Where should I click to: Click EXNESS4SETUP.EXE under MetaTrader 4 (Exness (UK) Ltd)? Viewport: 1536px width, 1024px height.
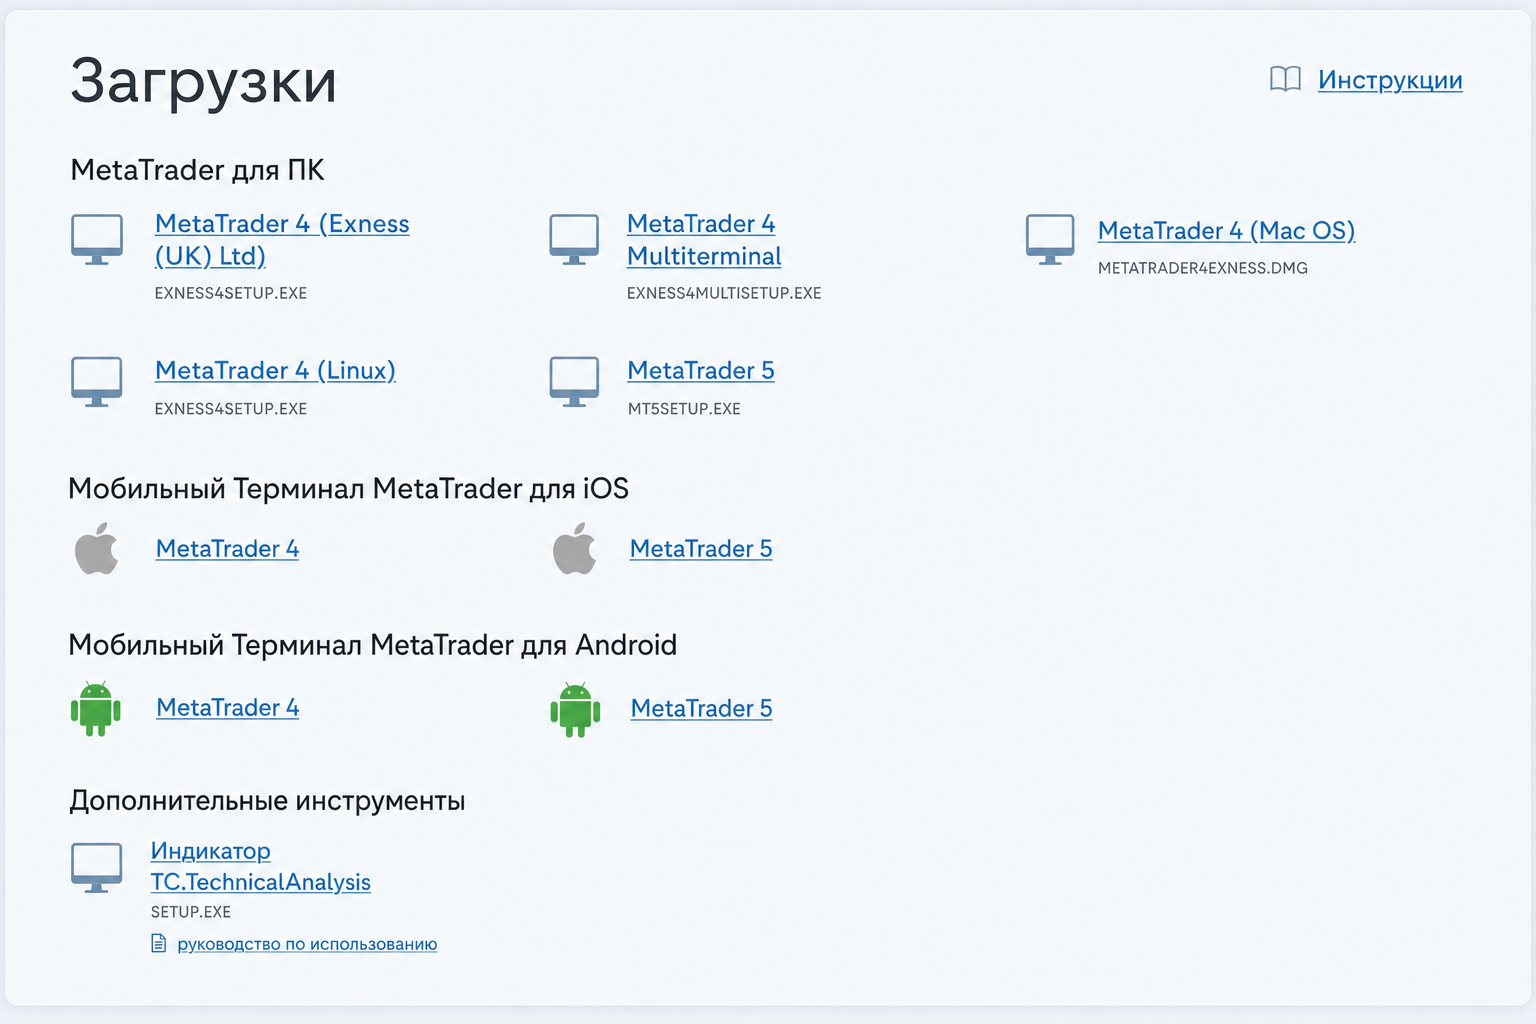tap(231, 293)
